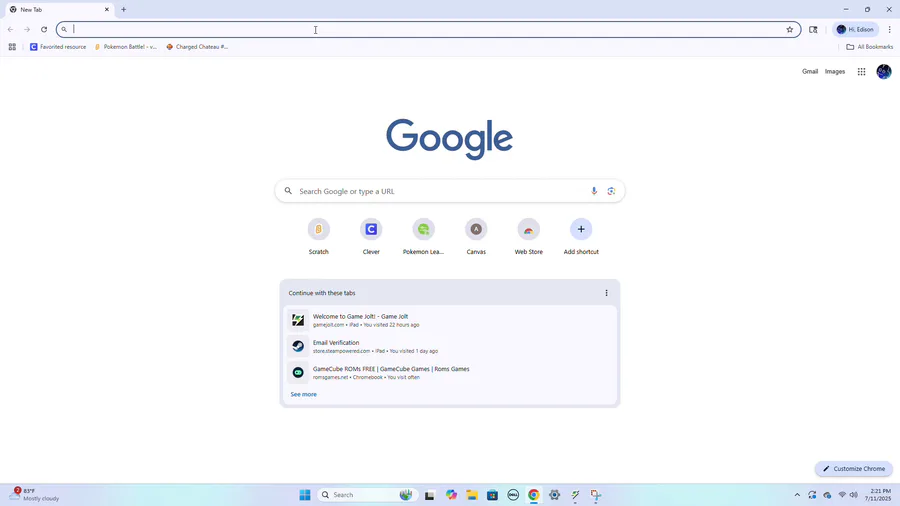The height and width of the screenshot is (506, 900).
Task: Open the weather widget showing Mostly cloudy
Action: tap(36, 495)
